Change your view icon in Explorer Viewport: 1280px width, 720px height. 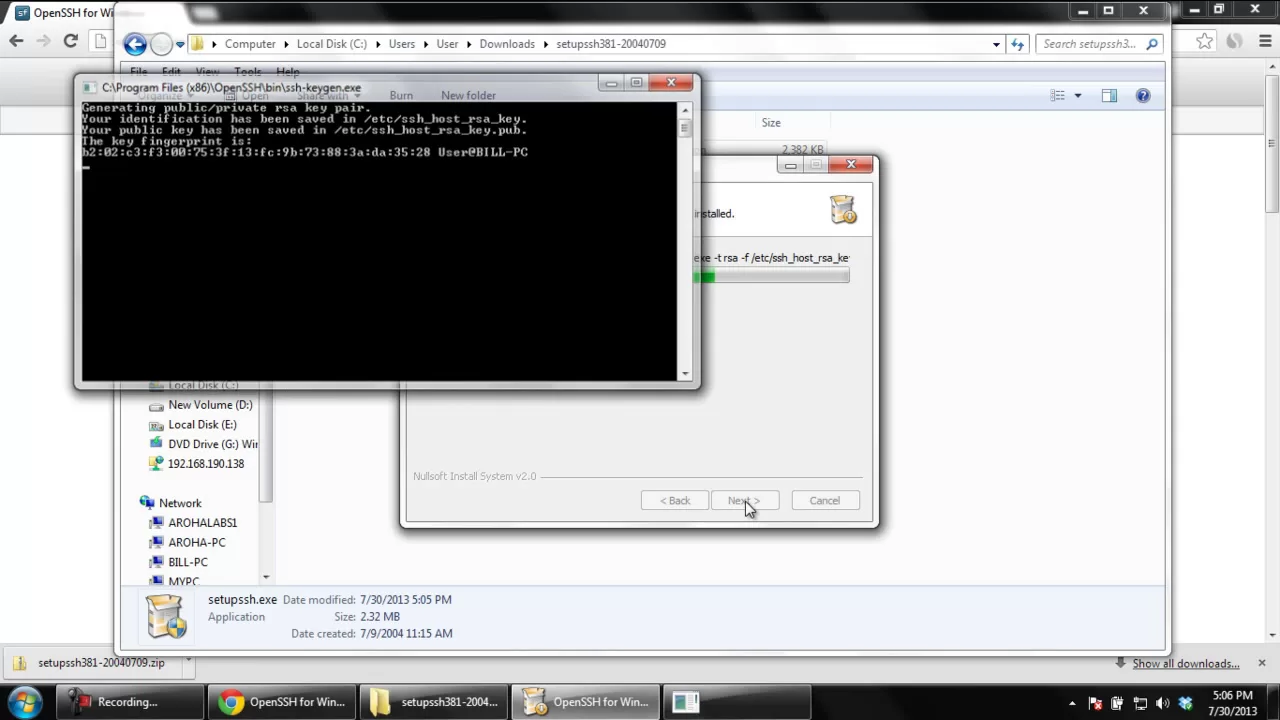[x=1058, y=95]
